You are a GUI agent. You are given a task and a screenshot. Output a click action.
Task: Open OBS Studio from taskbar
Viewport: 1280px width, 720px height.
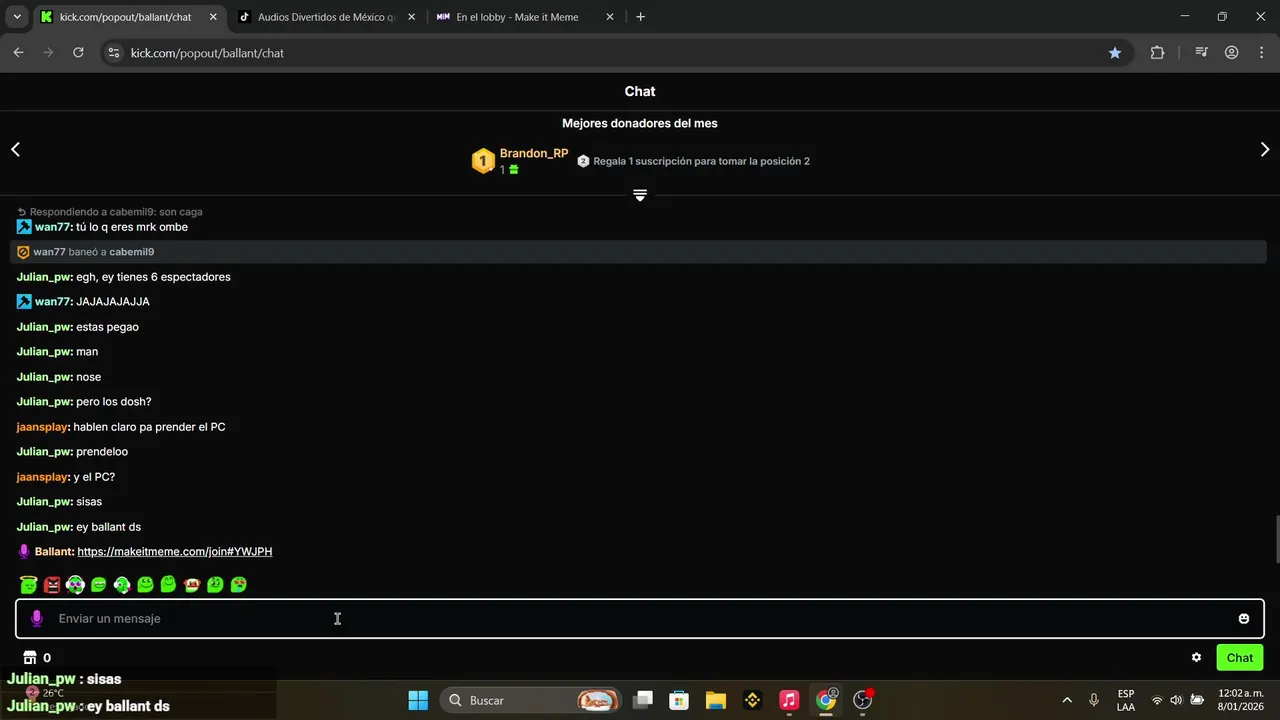point(863,700)
